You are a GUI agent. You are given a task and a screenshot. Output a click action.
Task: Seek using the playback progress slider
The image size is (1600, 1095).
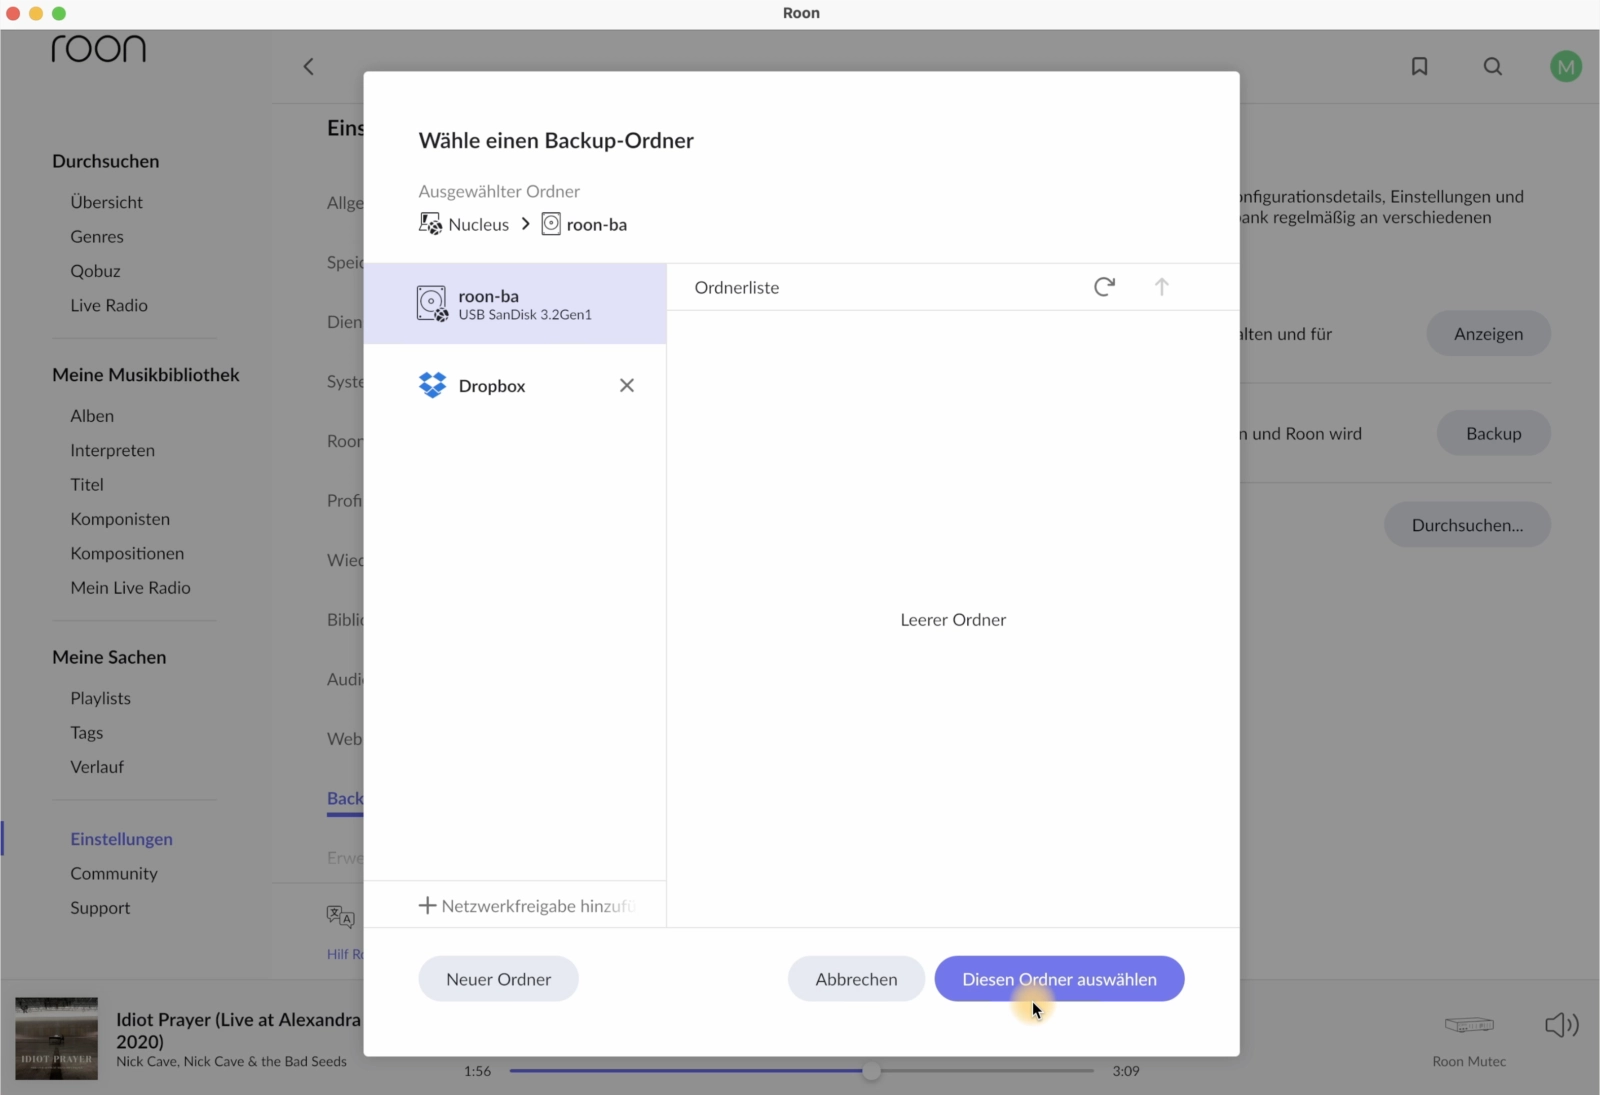(x=801, y=1071)
